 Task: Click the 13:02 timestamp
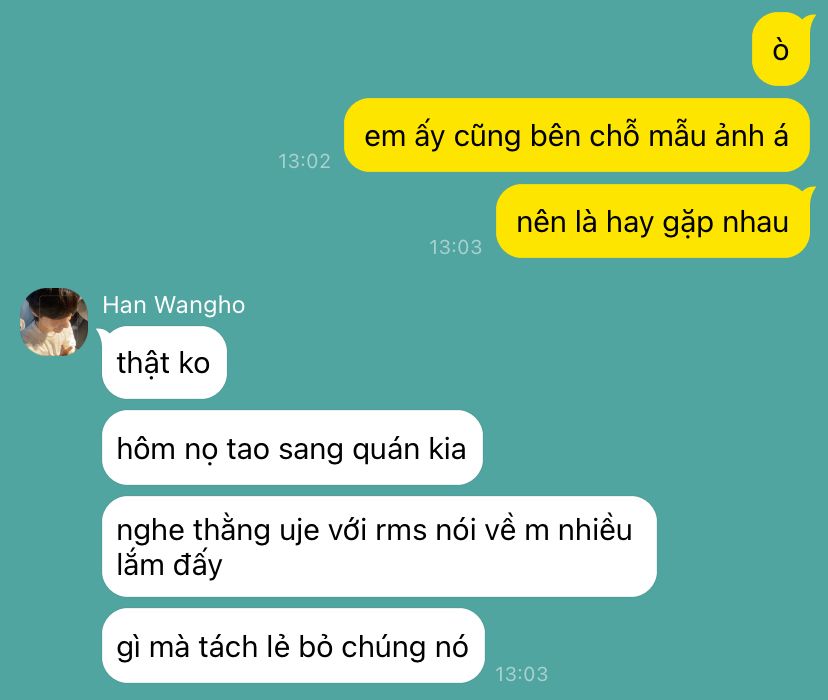tap(304, 161)
